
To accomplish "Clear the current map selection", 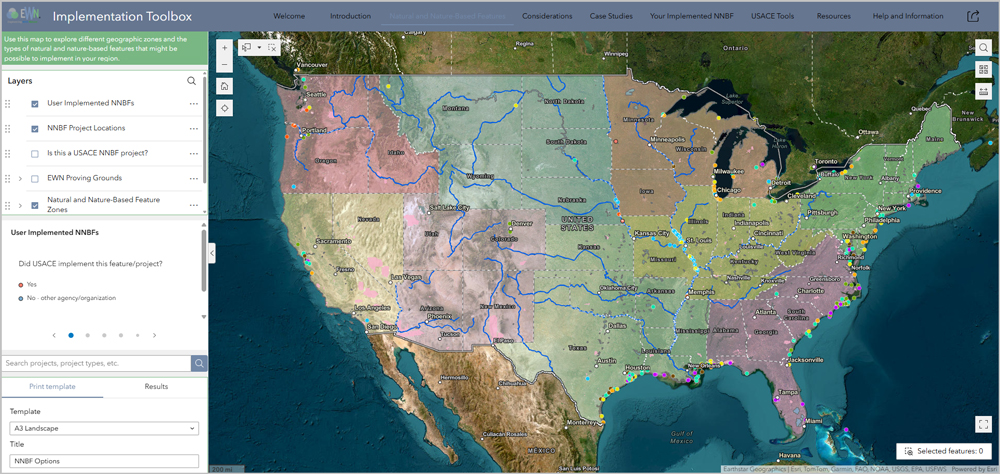I will coord(272,47).
